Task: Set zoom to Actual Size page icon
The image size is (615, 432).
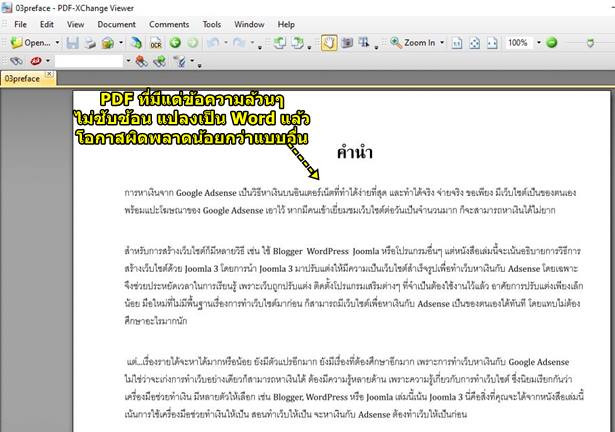Action: pyautogui.click(x=457, y=43)
